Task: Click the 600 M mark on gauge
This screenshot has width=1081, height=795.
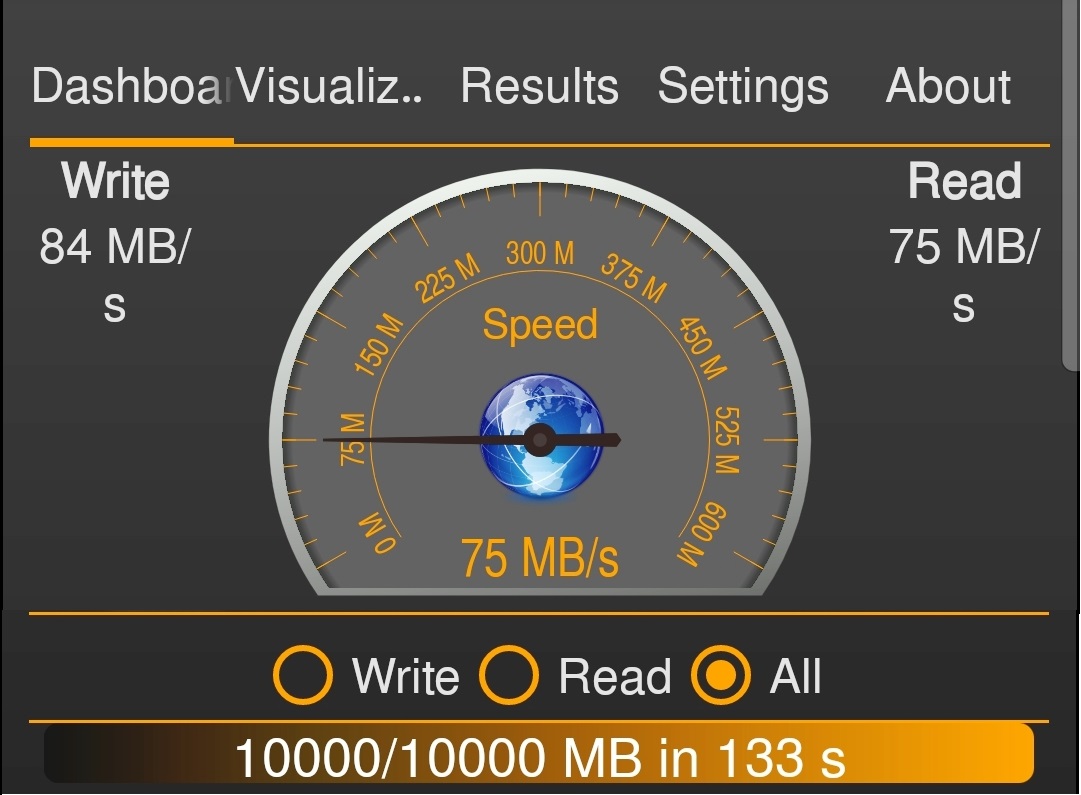Action: pos(702,535)
